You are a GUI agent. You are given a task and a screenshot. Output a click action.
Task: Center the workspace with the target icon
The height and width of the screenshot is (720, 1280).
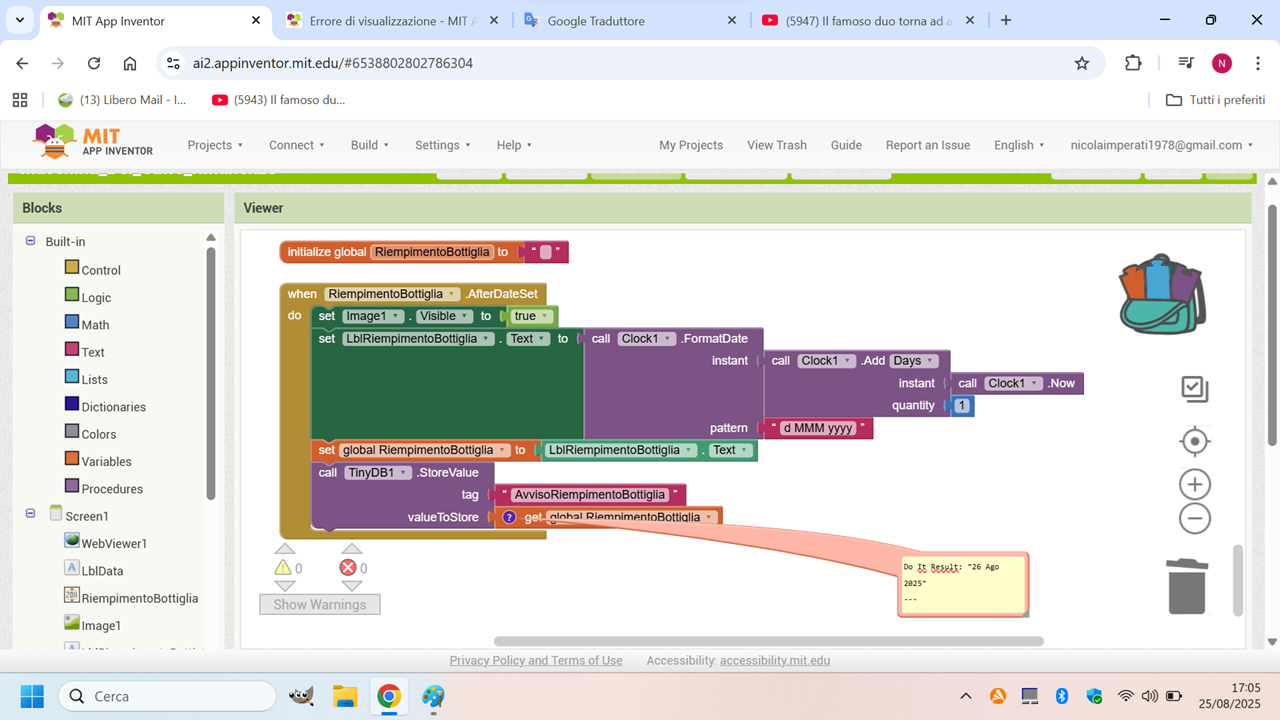click(1195, 441)
